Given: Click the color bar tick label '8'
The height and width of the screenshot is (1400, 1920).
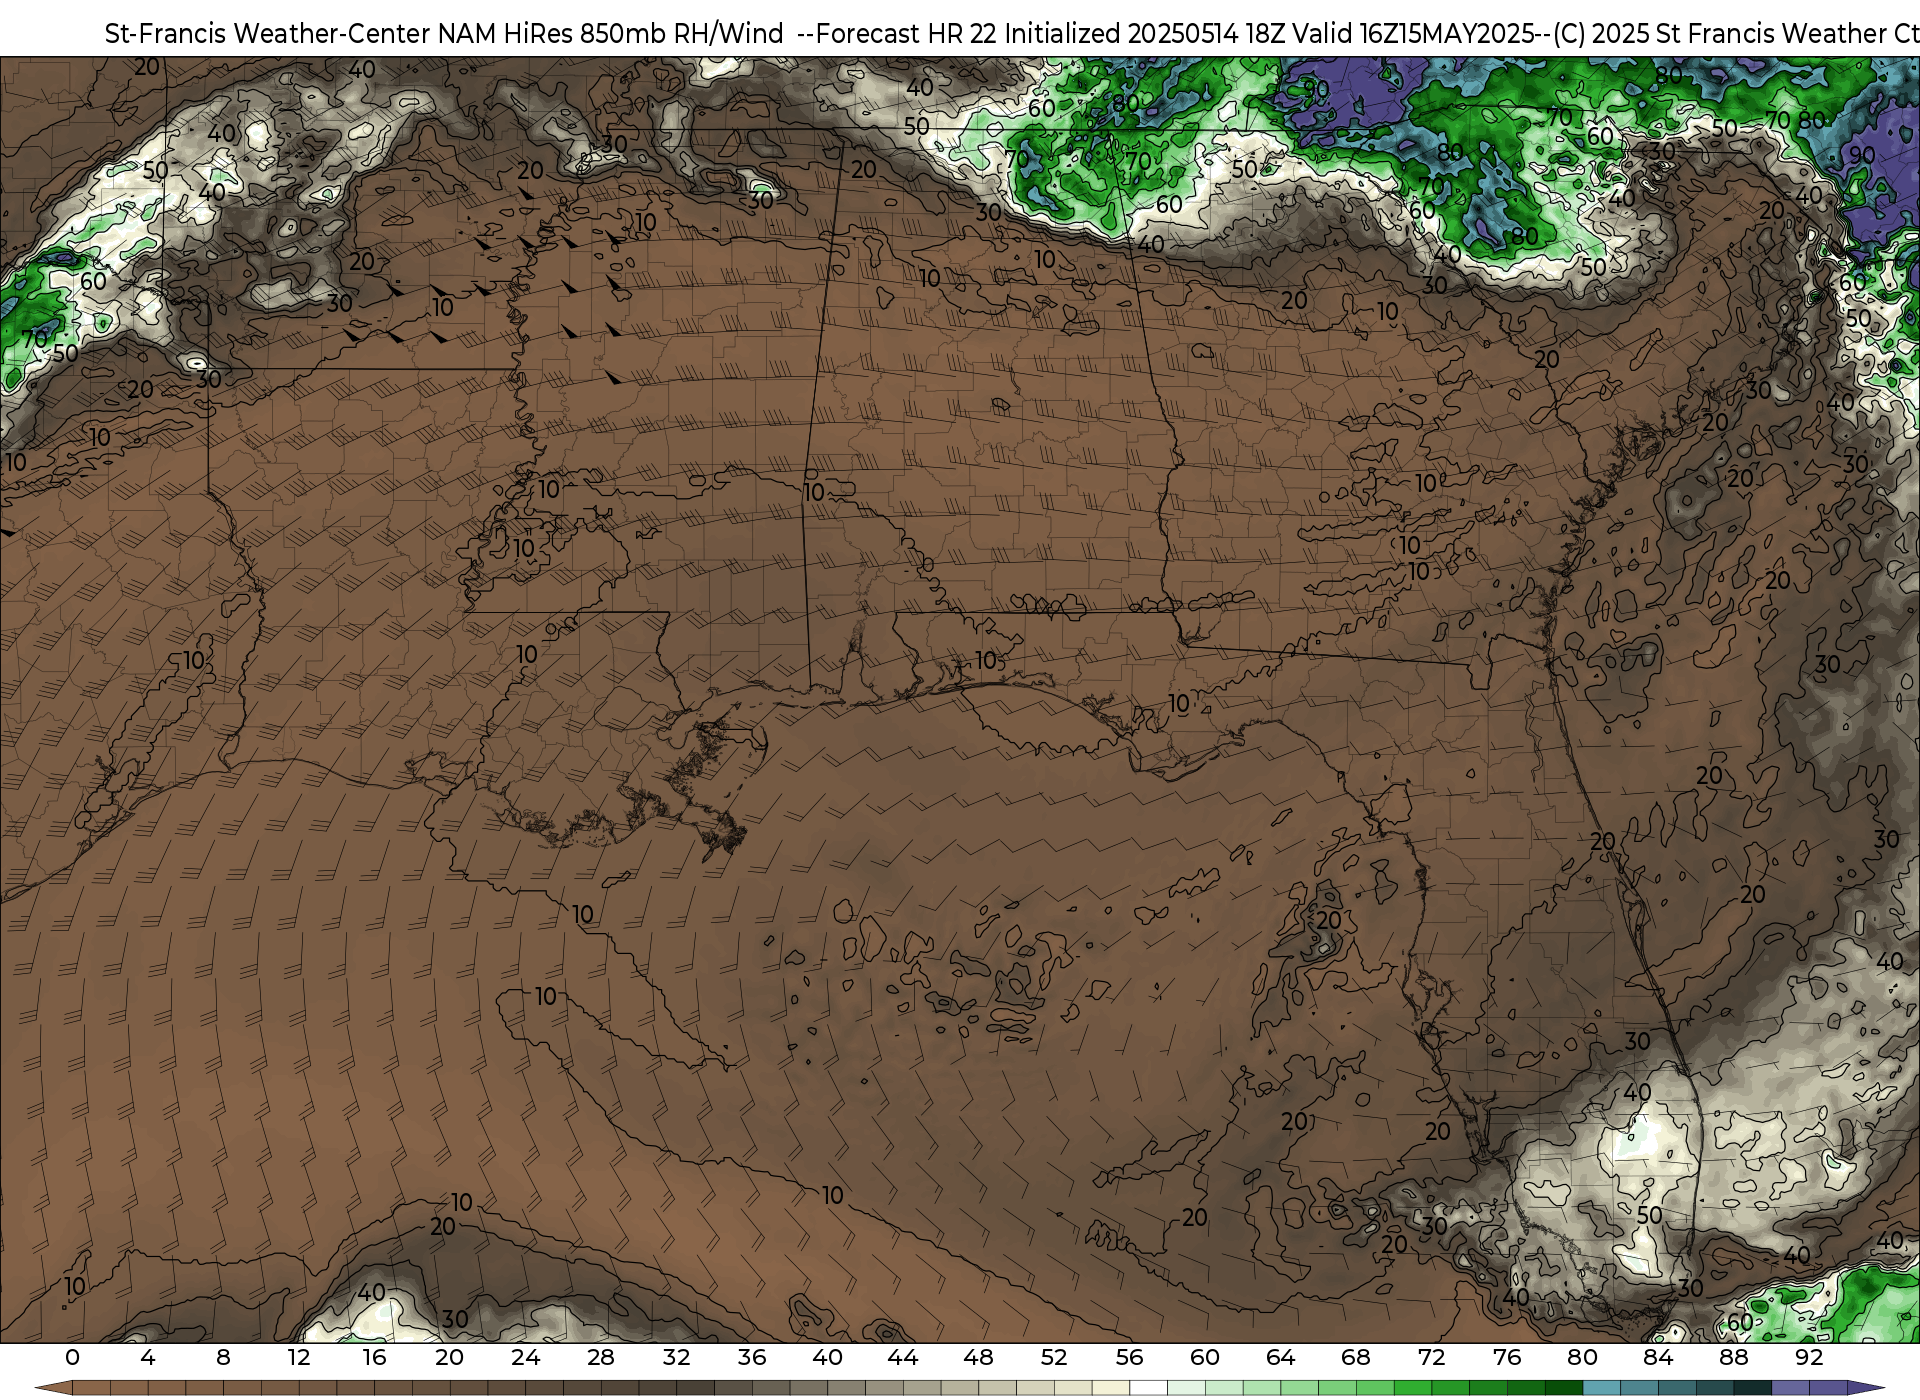Looking at the screenshot, I should [x=223, y=1358].
